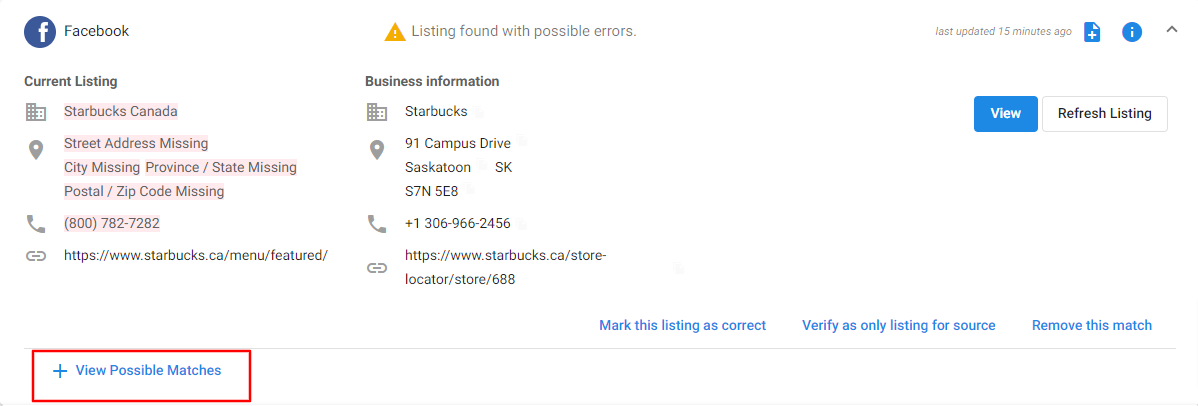Click Remove this match link
Image resolution: width=1198 pixels, height=406 pixels.
coord(1092,325)
